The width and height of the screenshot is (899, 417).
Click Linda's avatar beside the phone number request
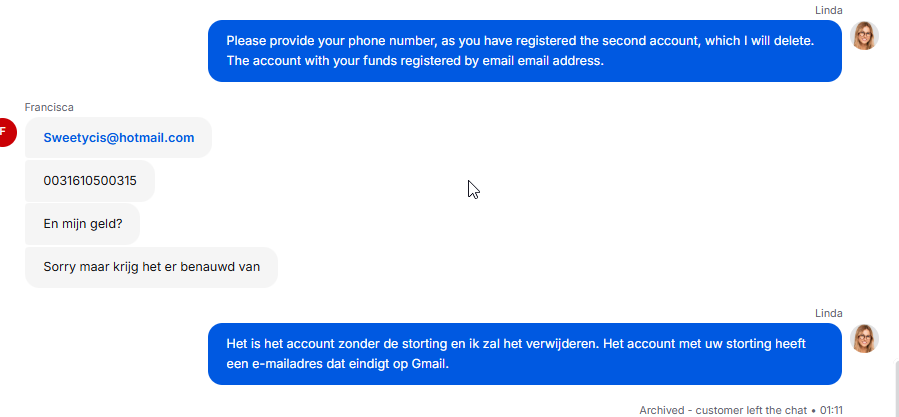(864, 36)
